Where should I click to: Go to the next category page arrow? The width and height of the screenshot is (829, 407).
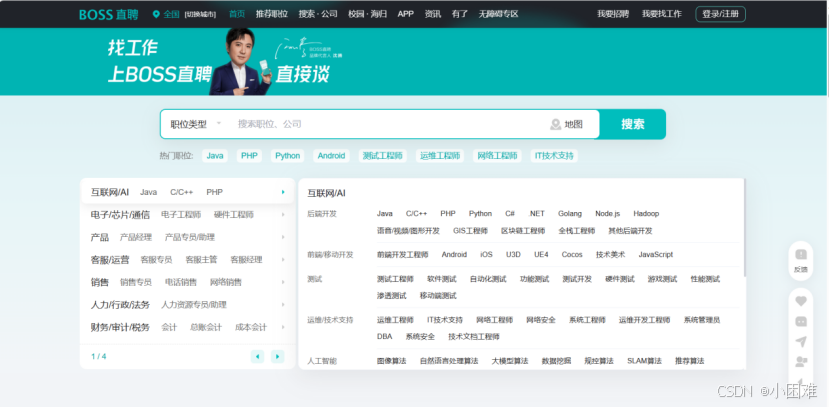pyautogui.click(x=278, y=356)
